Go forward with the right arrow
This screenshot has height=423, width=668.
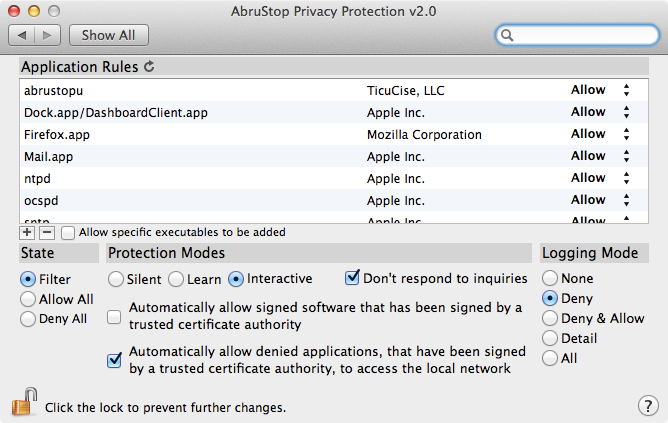[x=47, y=35]
